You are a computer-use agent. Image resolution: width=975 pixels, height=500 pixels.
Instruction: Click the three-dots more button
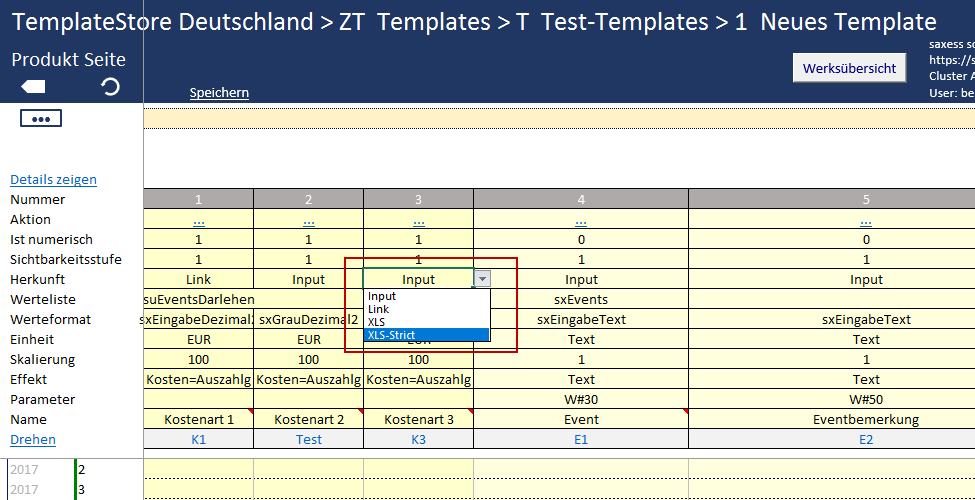(x=41, y=119)
